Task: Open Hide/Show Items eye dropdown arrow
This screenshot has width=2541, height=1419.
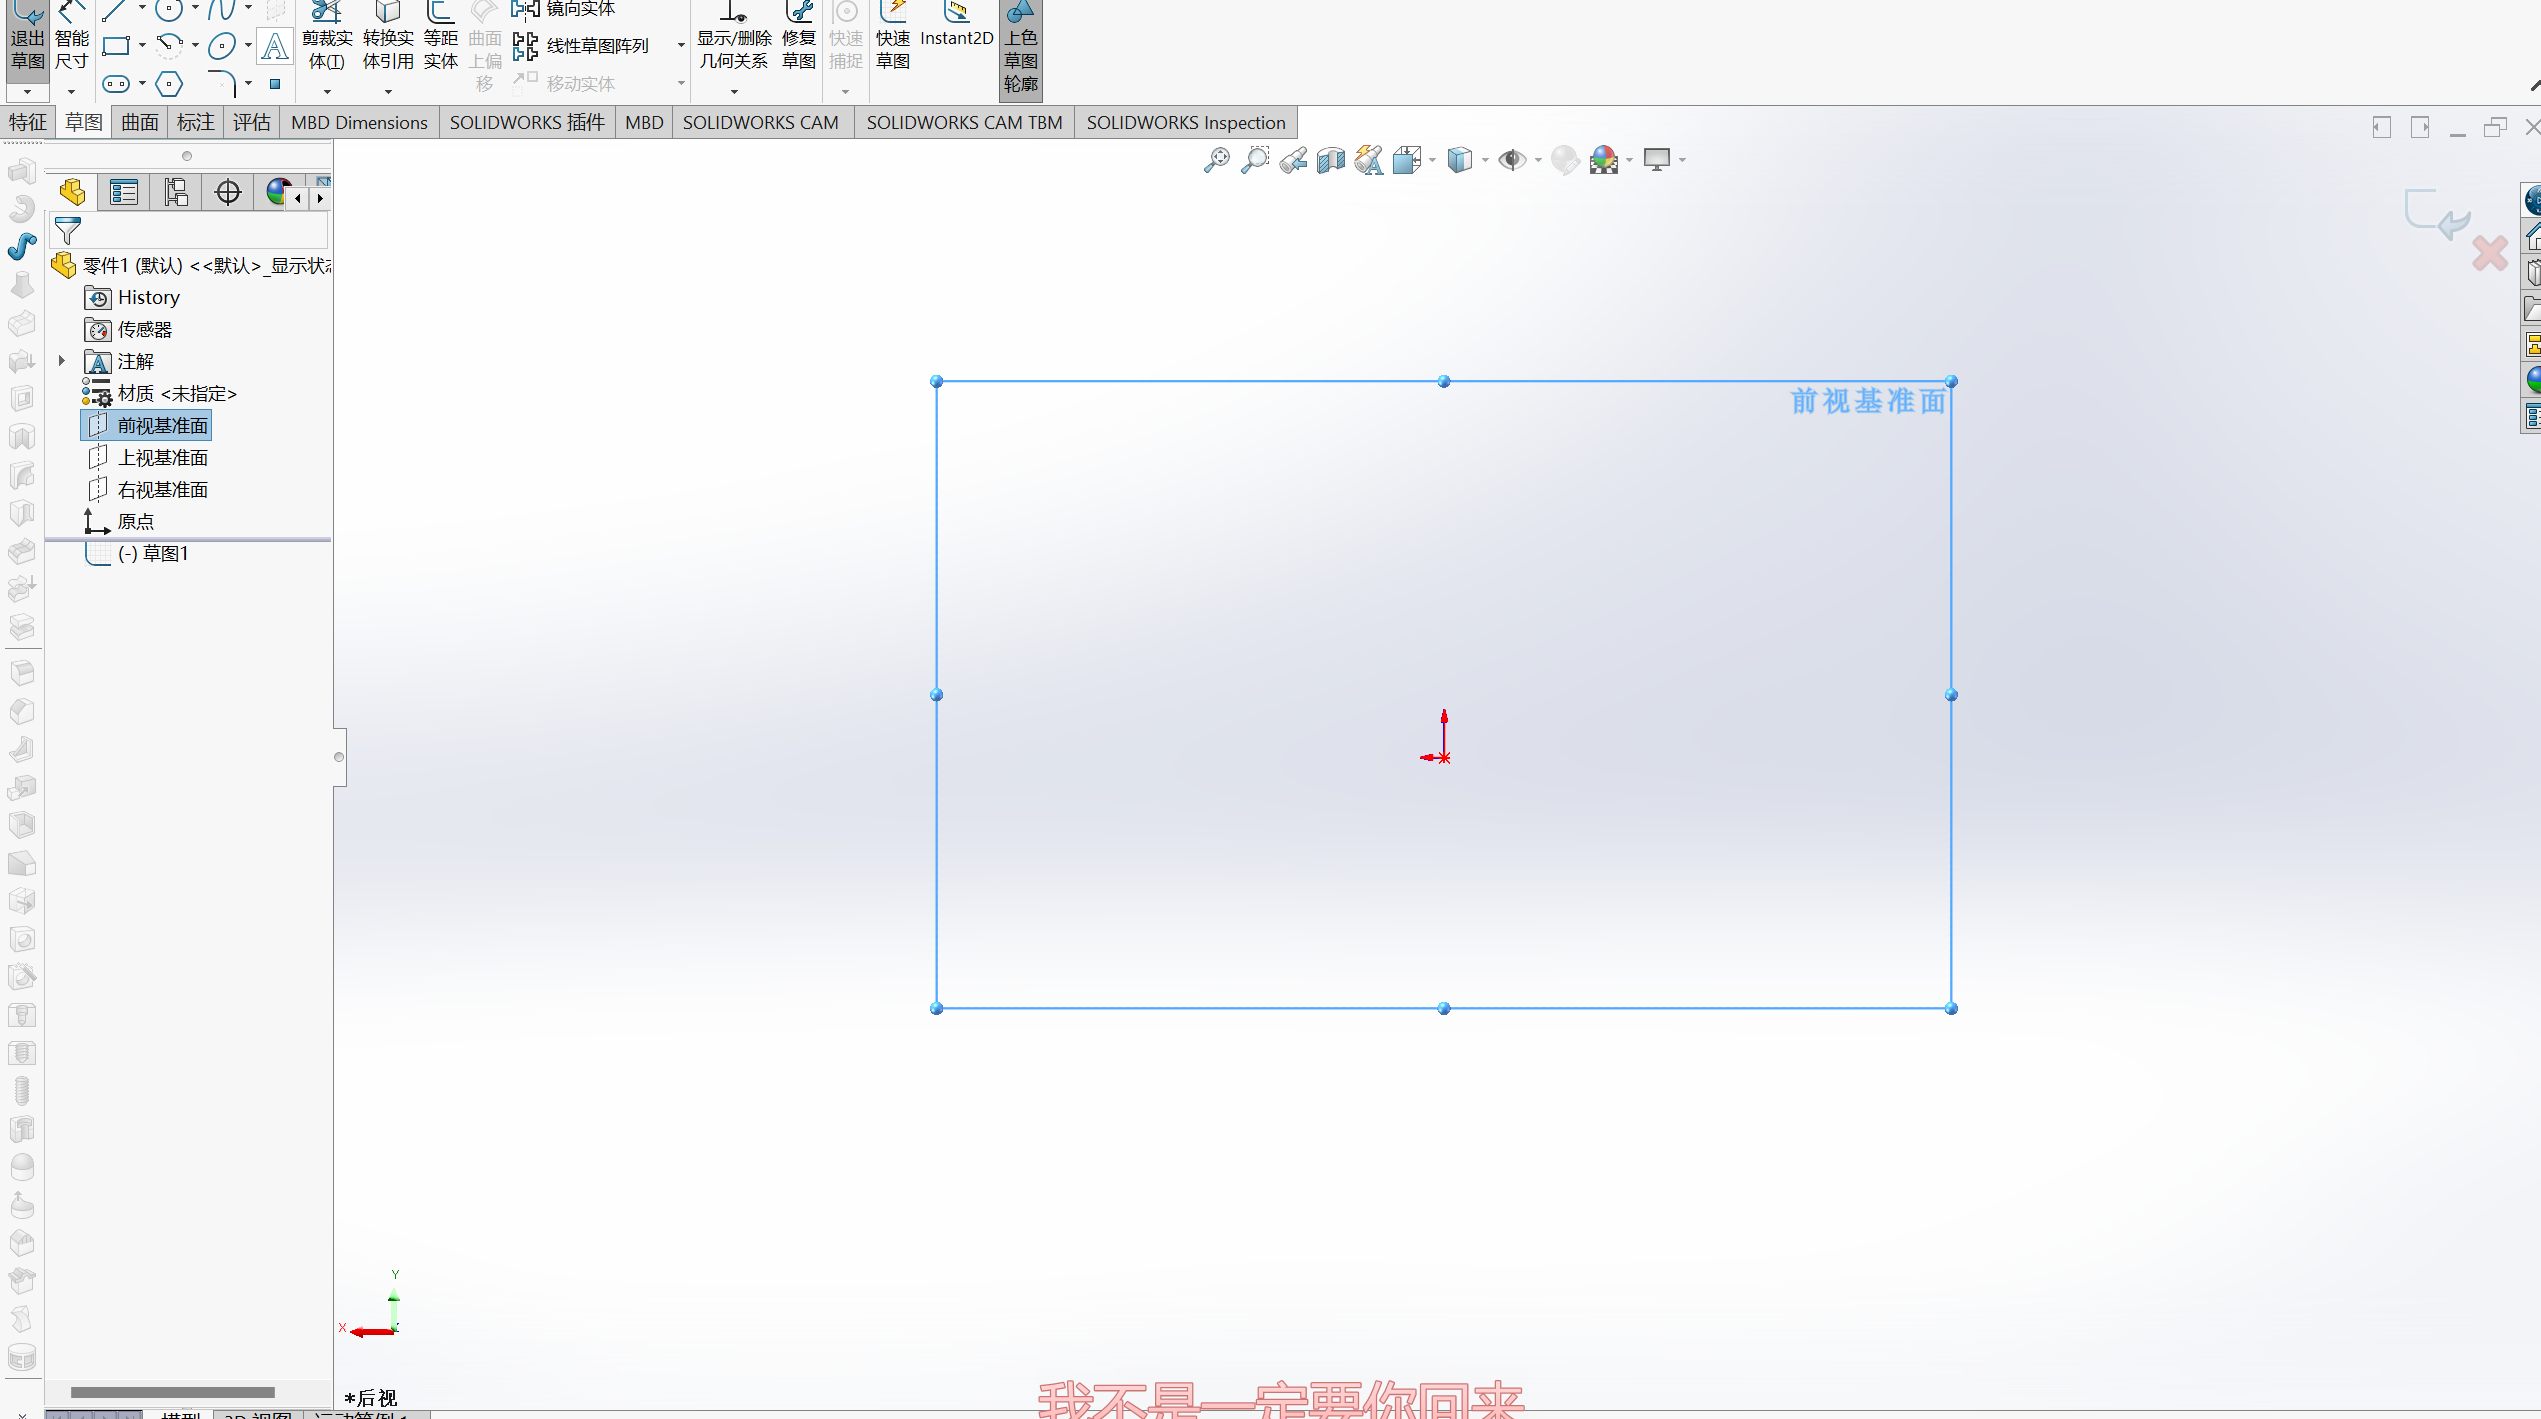Action: [1538, 160]
